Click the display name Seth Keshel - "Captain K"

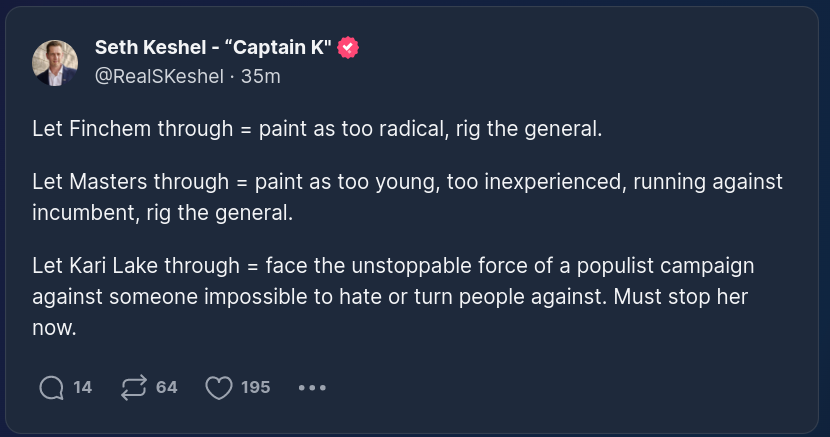tap(214, 47)
